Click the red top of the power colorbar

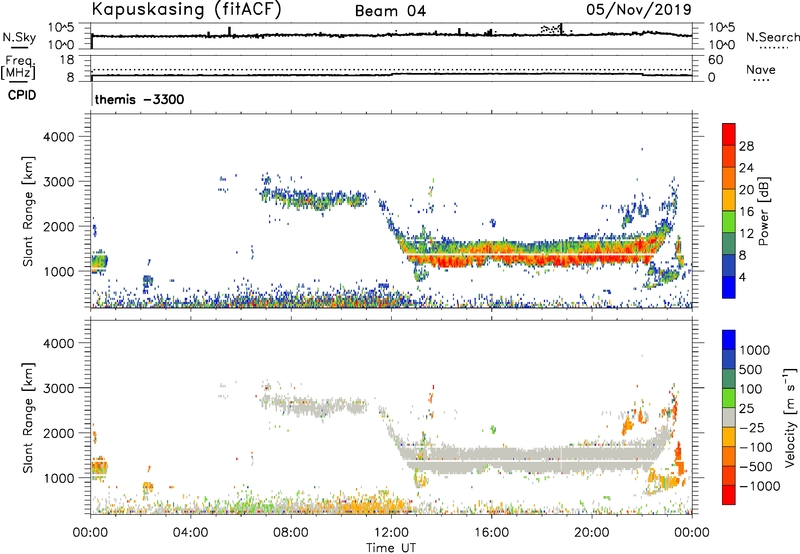coord(729,134)
